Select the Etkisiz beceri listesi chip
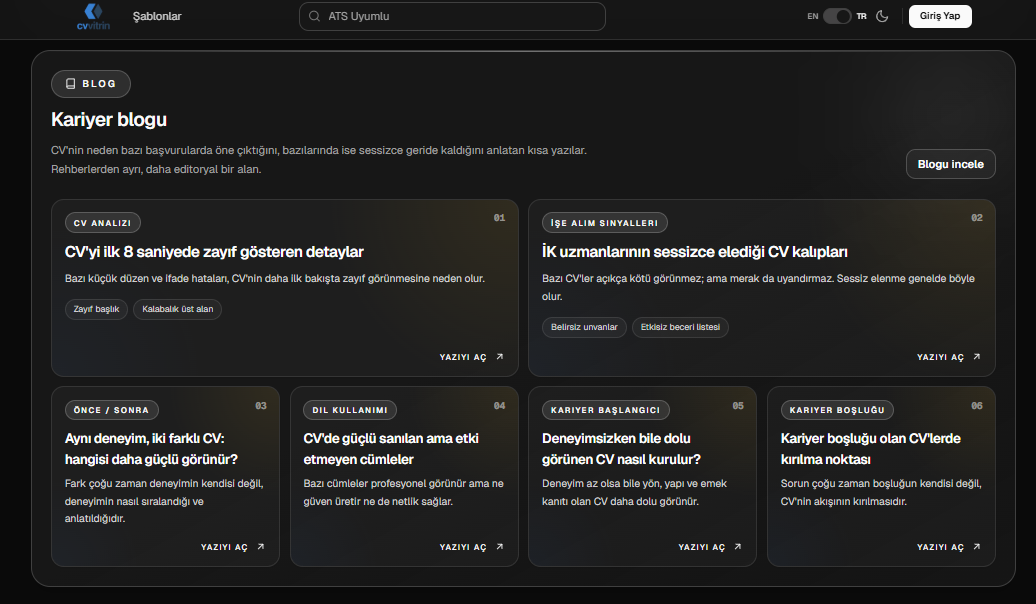 (x=680, y=327)
